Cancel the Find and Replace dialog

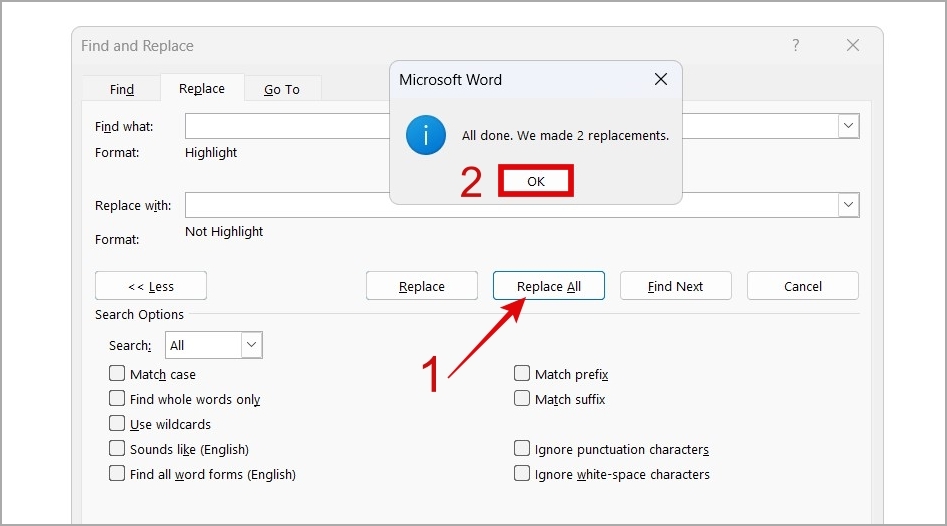tap(802, 286)
